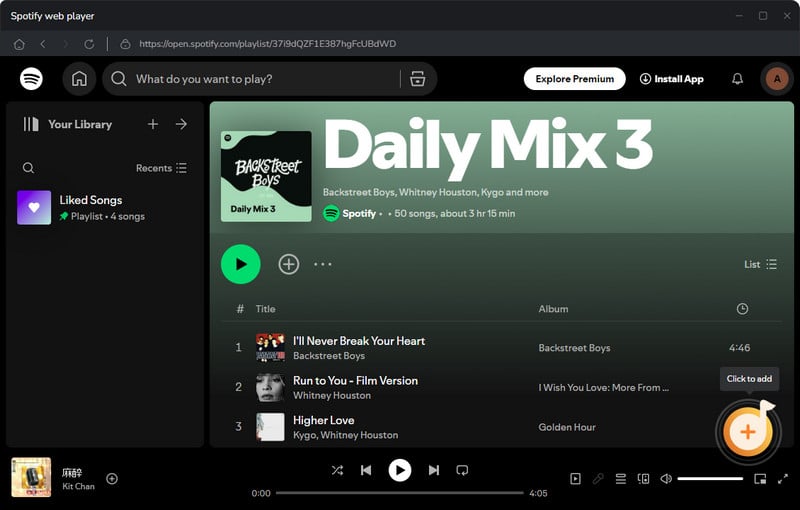Viewport: 800px width, 510px height.
Task: Click the search magnifier in top bar
Action: coord(118,79)
